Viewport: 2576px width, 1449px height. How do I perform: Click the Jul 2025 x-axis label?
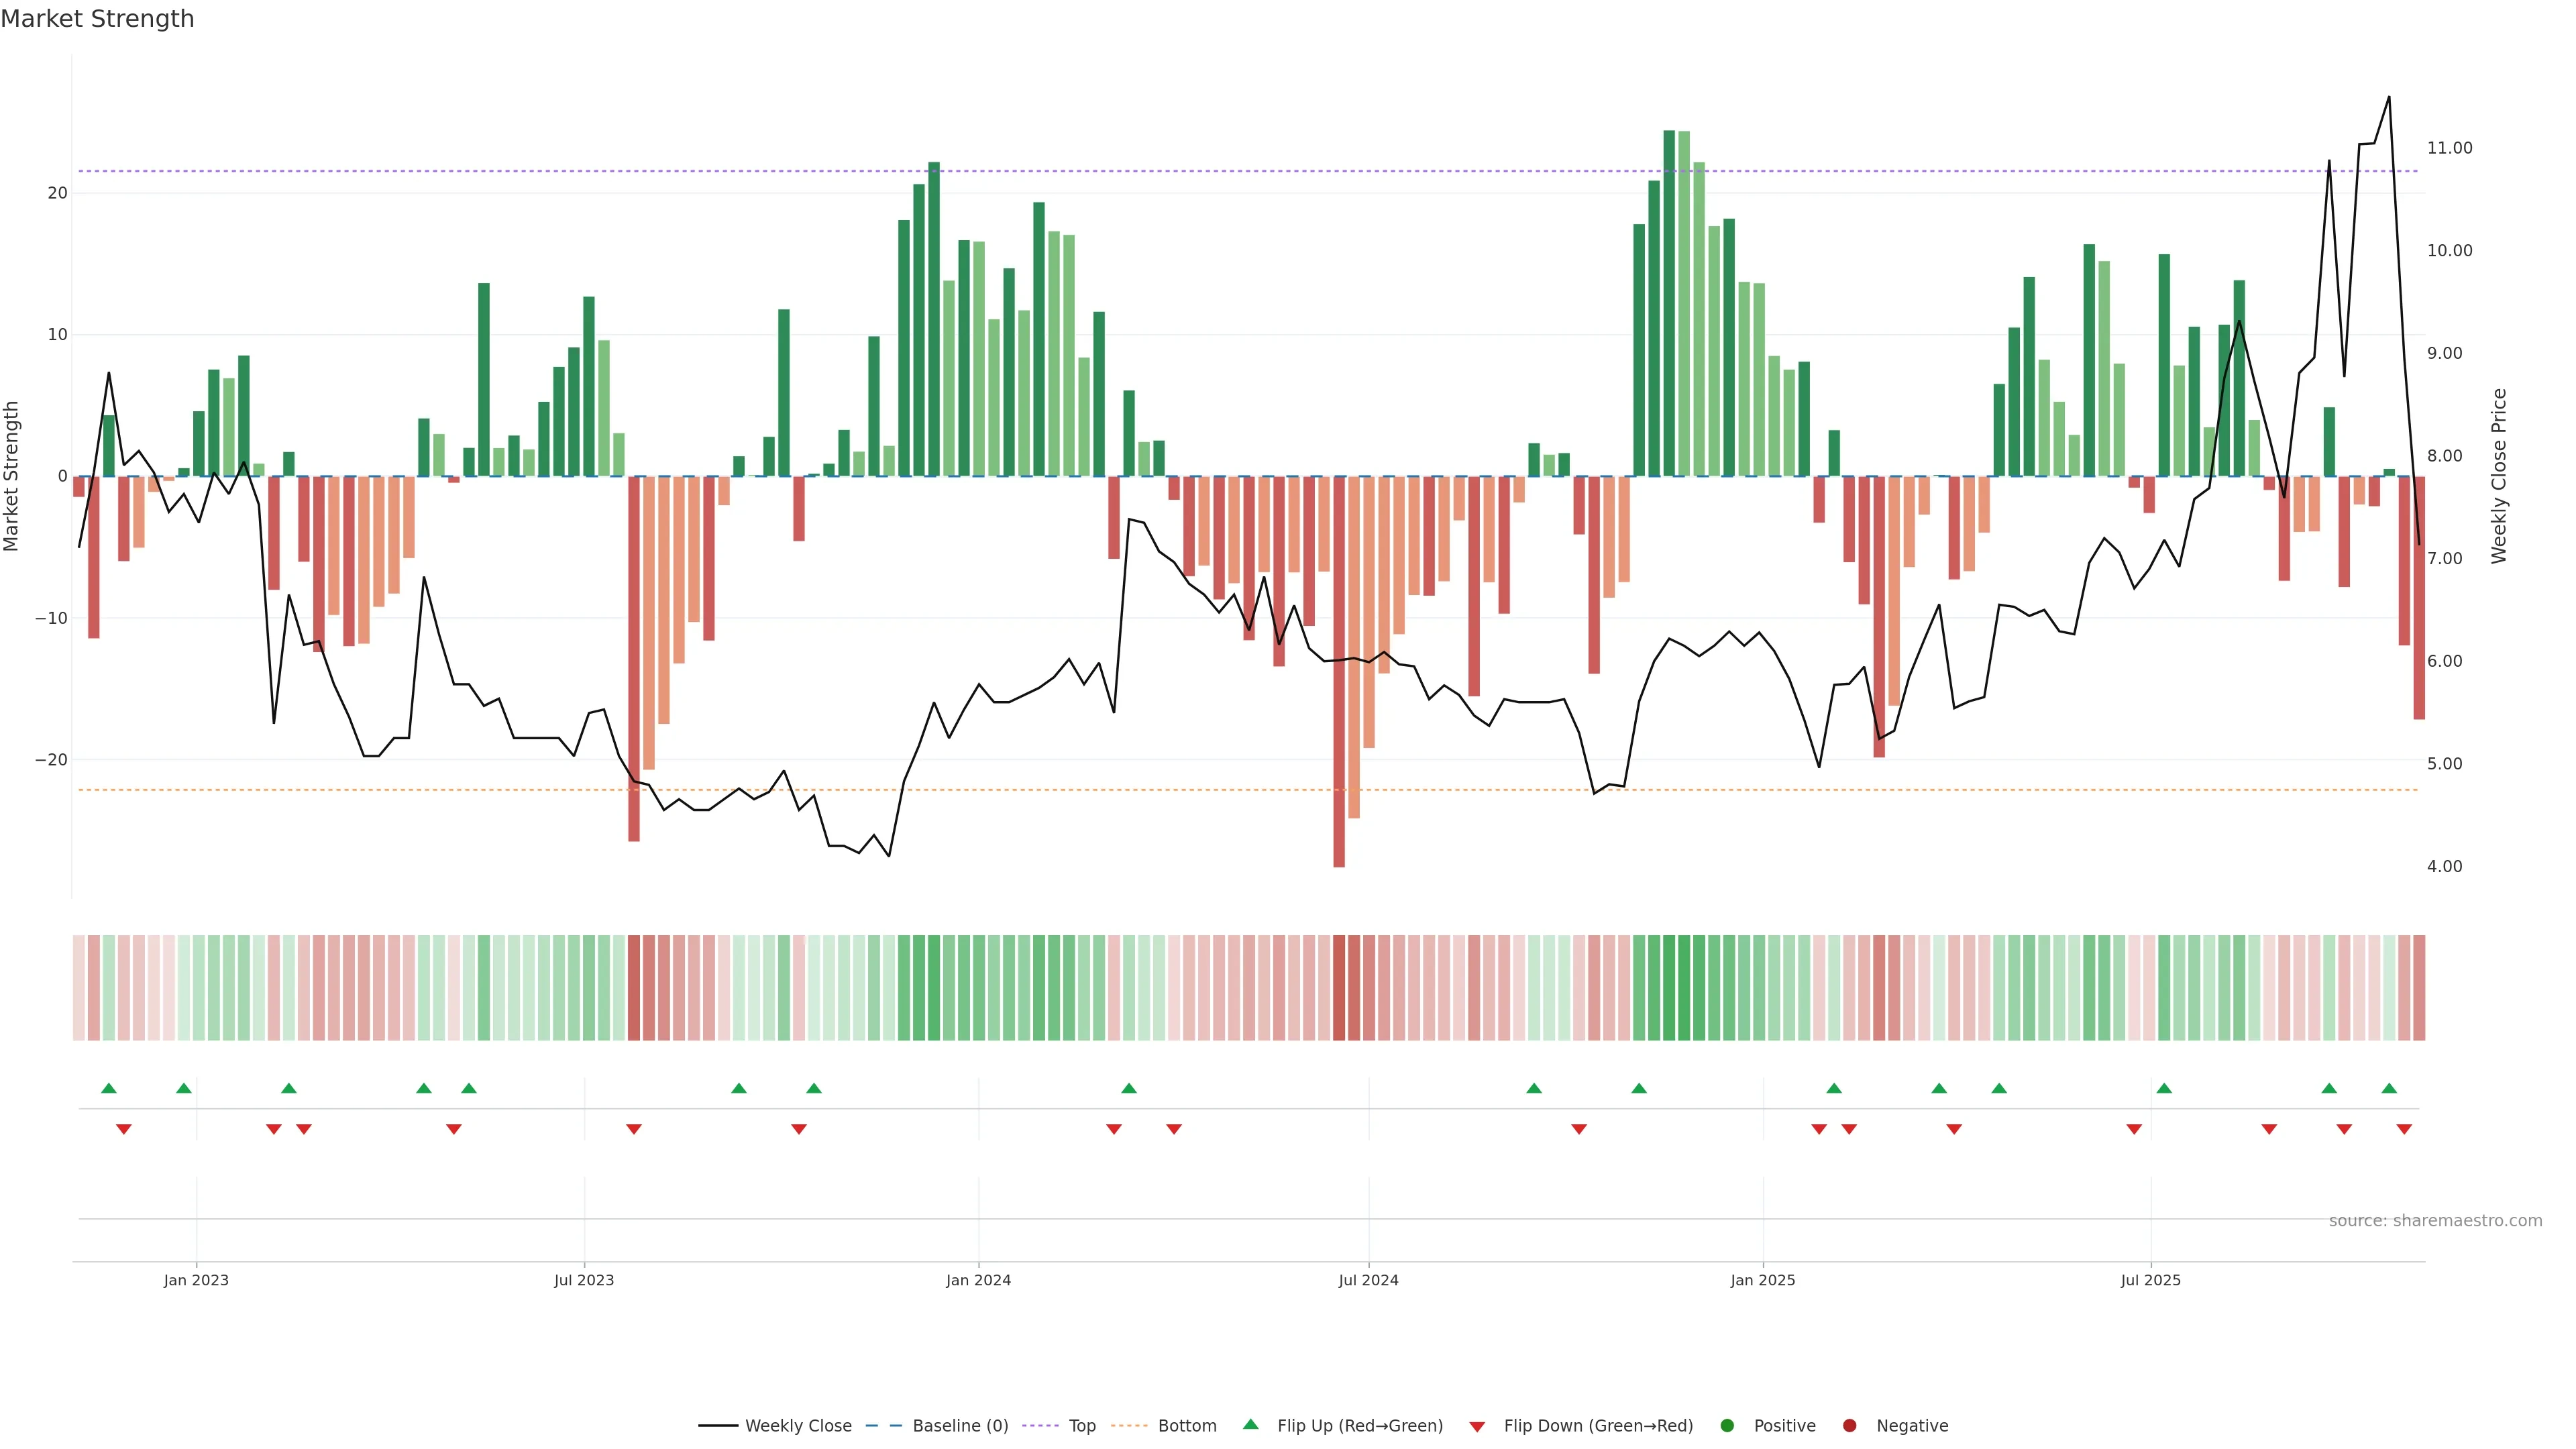click(2150, 1280)
